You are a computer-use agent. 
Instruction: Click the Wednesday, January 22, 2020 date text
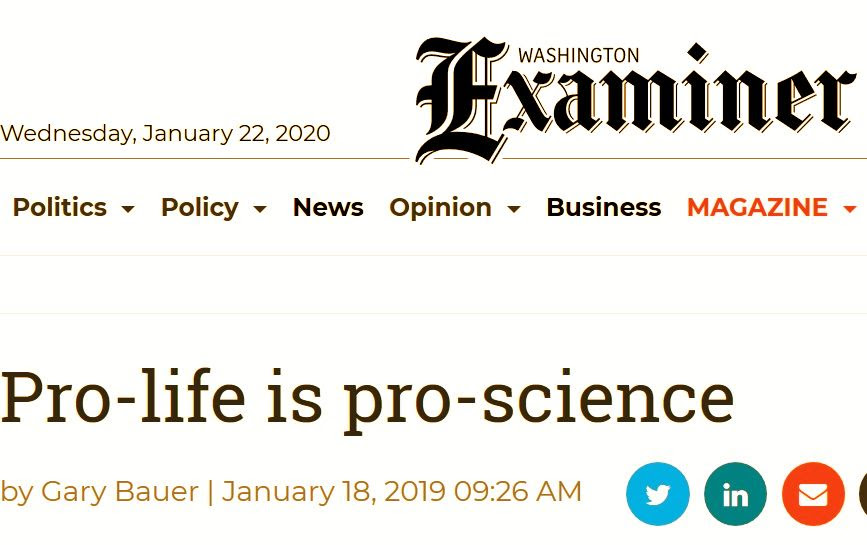coord(165,134)
